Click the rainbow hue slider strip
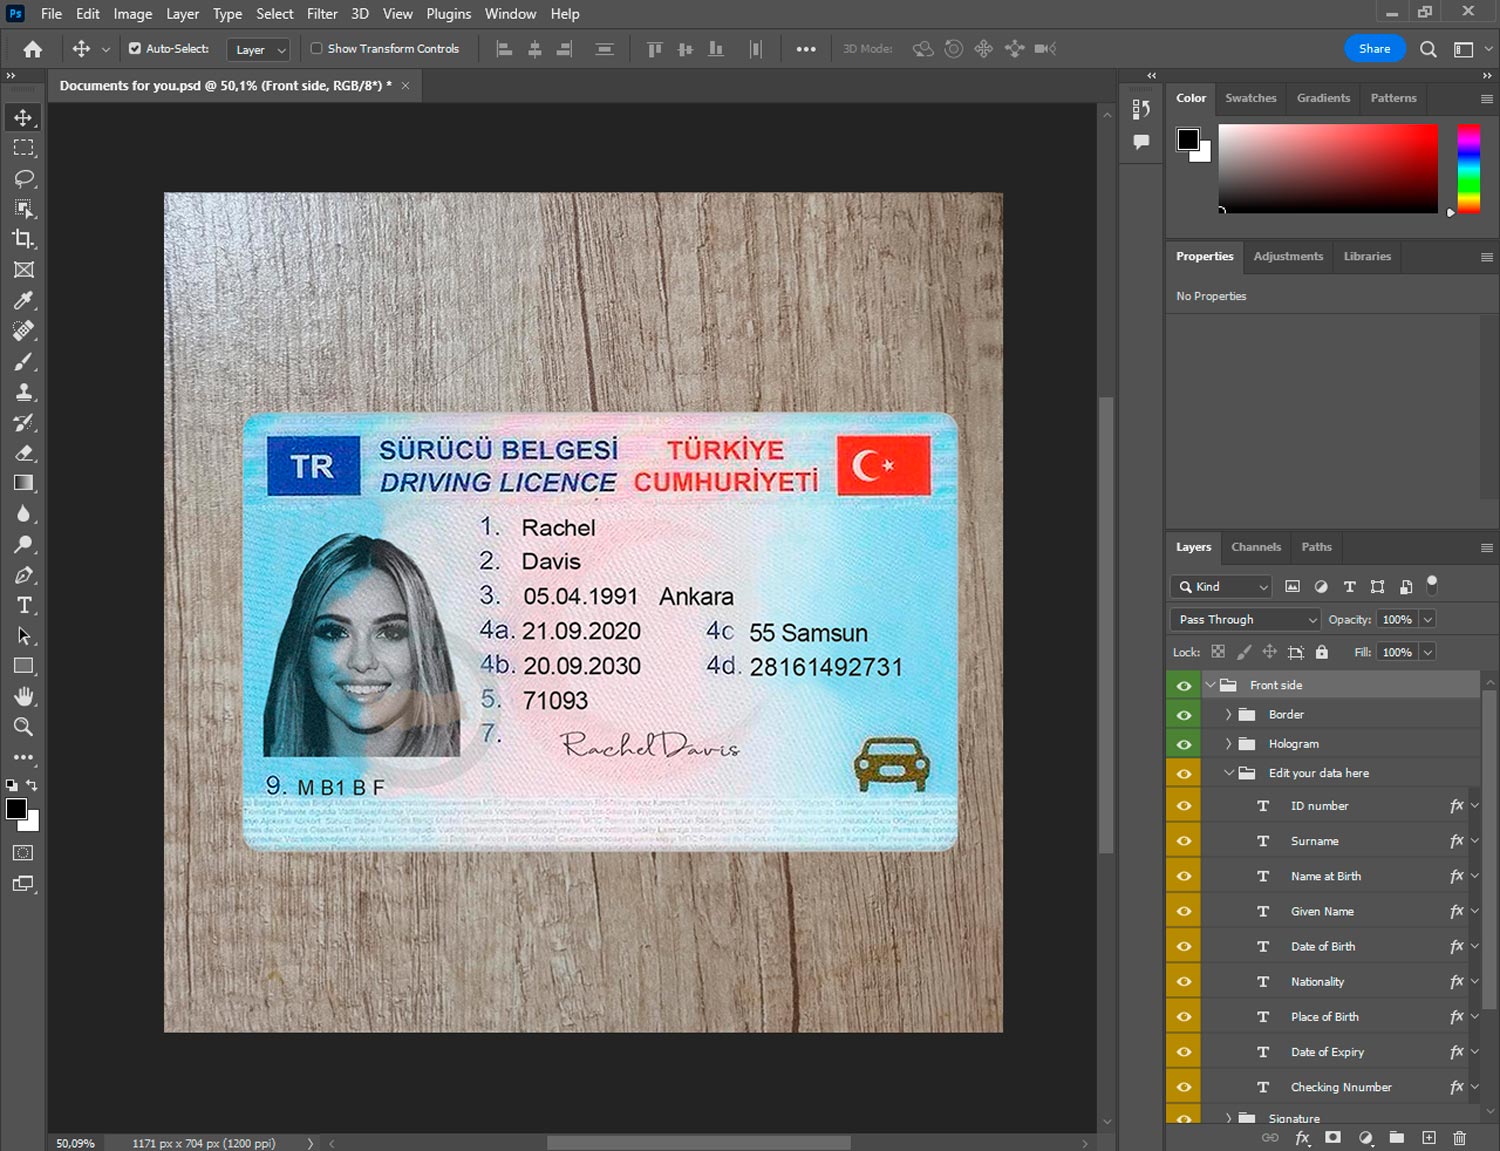 click(1468, 168)
